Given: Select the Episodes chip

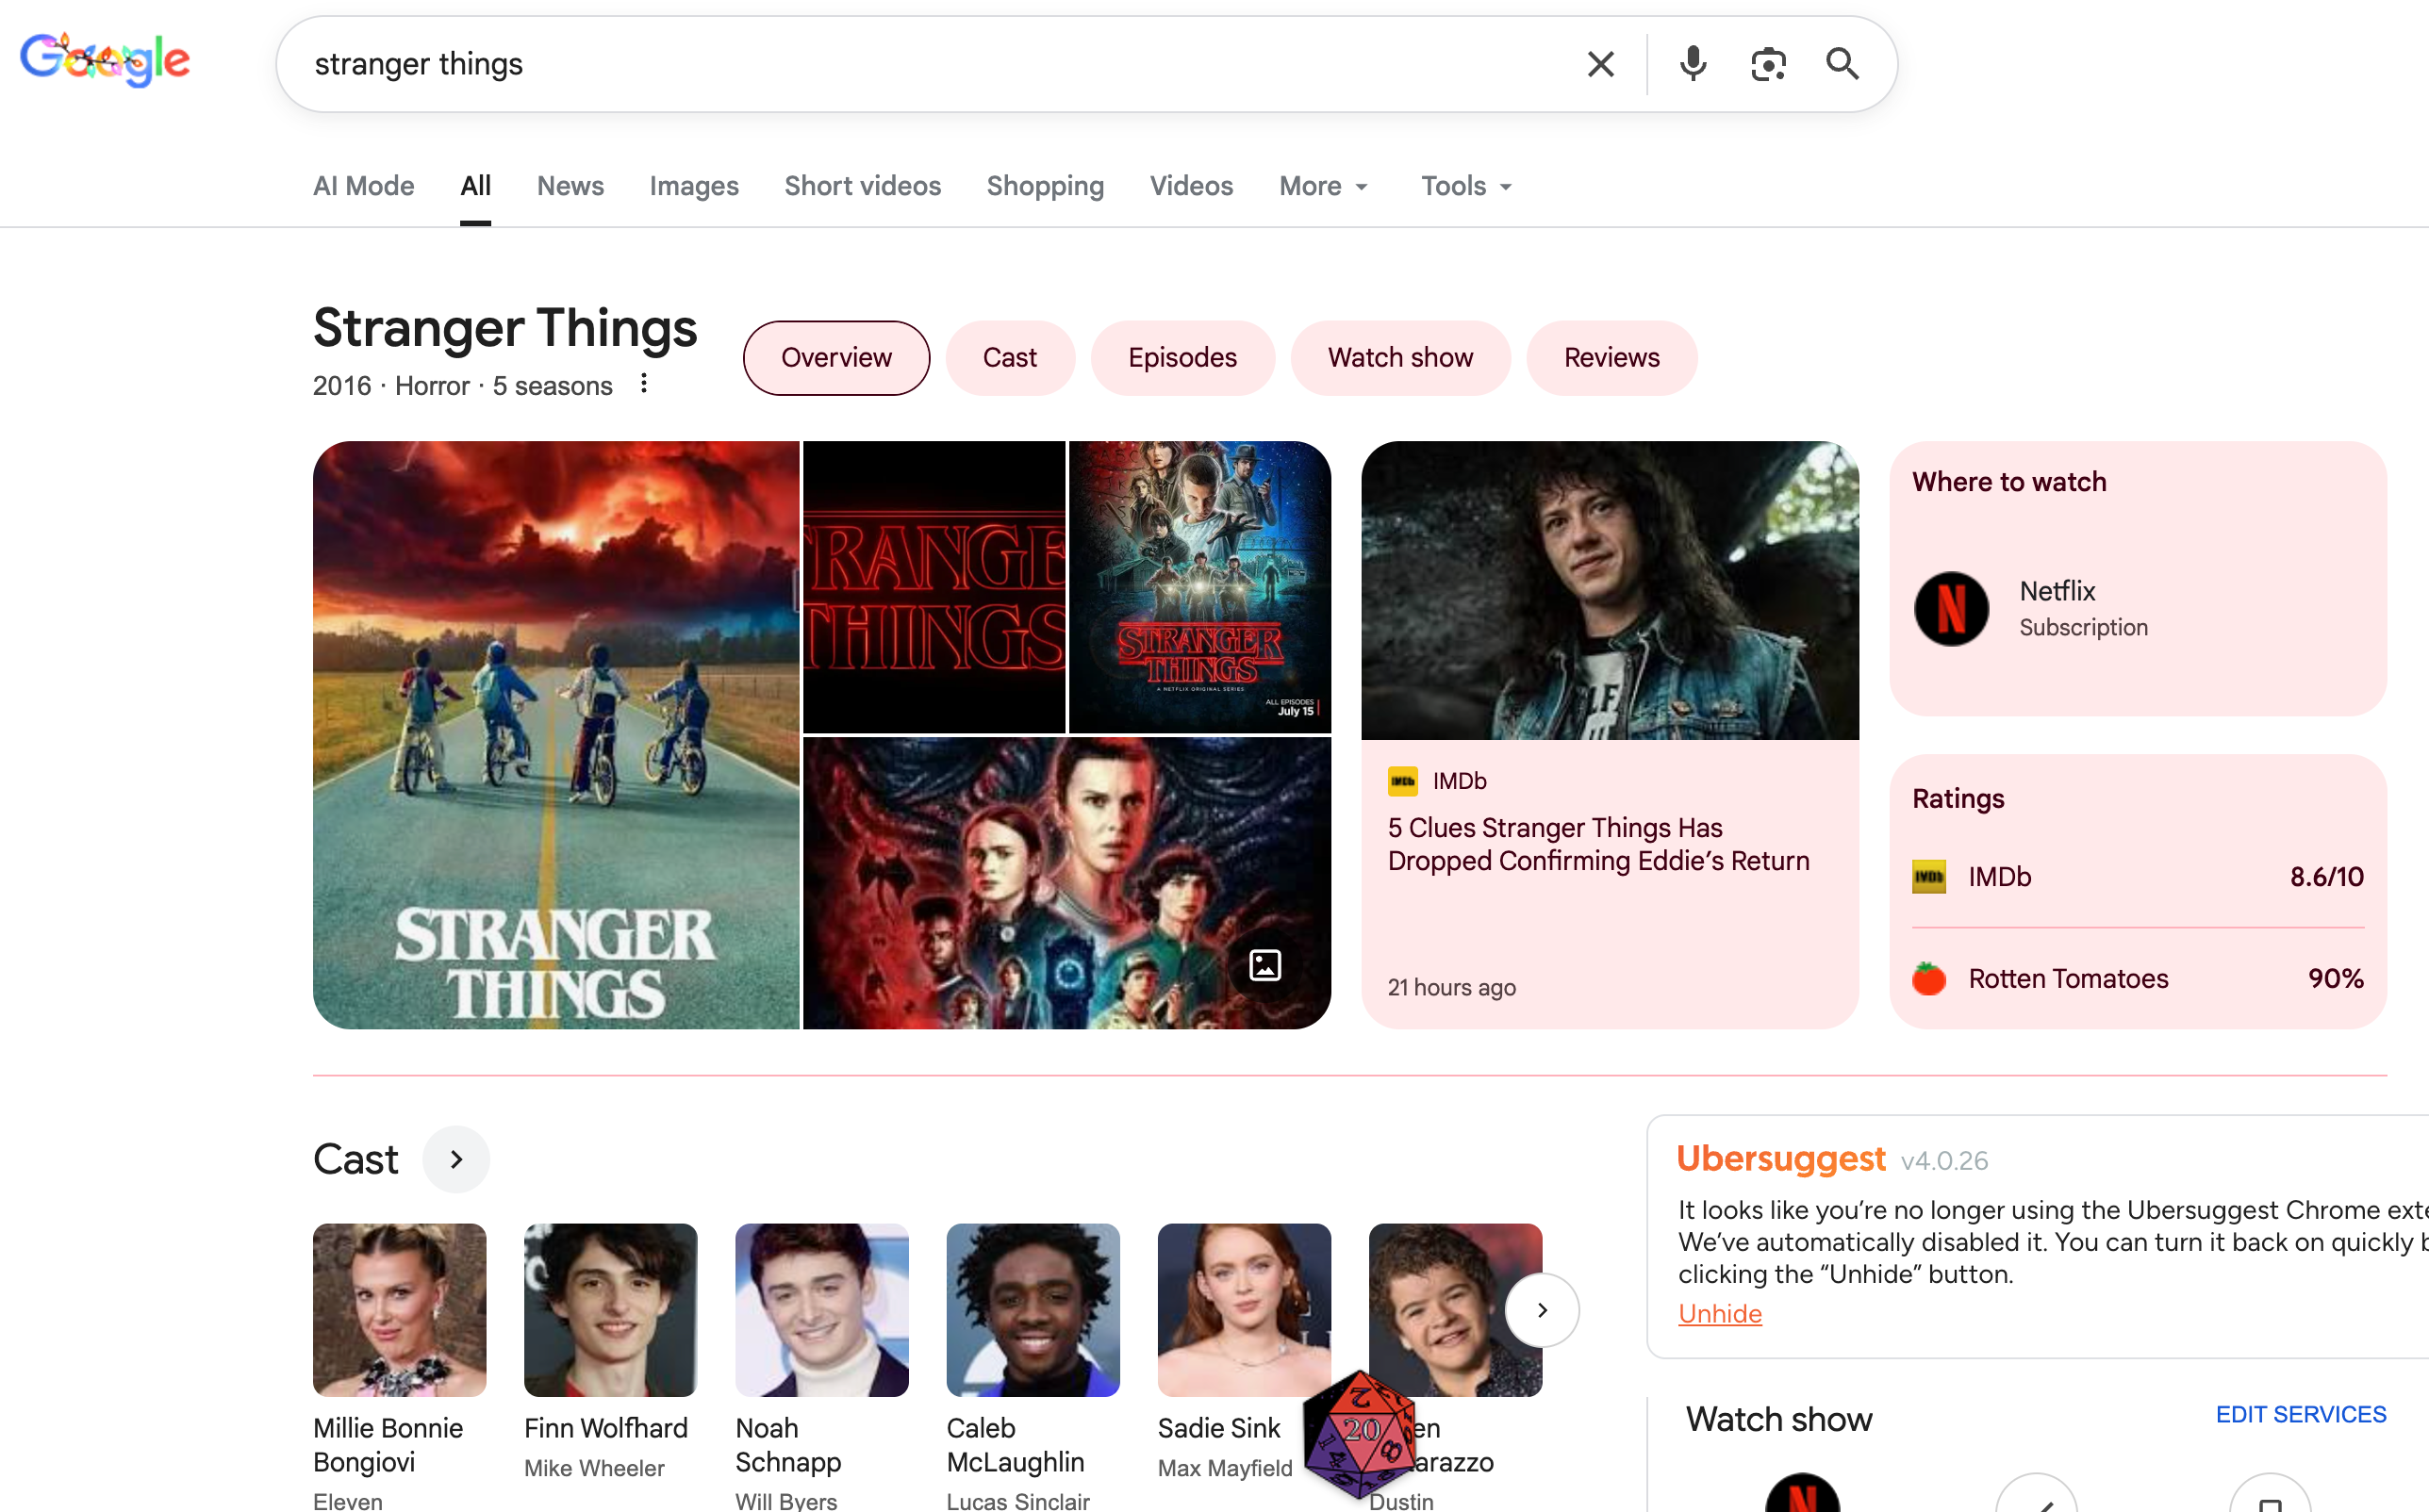Looking at the screenshot, I should pyautogui.click(x=1182, y=358).
